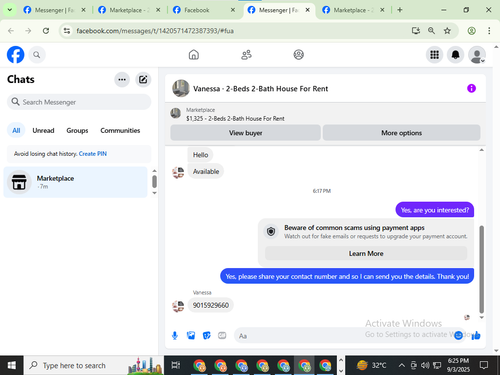
Task: Switch to first Messenger tab
Action: (54, 10)
